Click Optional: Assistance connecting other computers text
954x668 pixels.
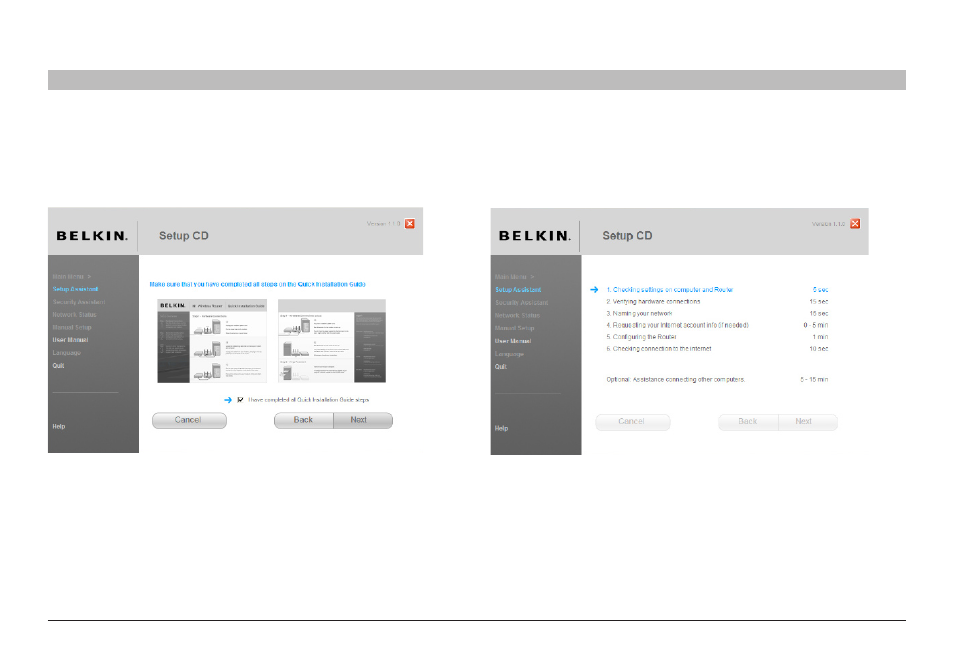point(675,379)
